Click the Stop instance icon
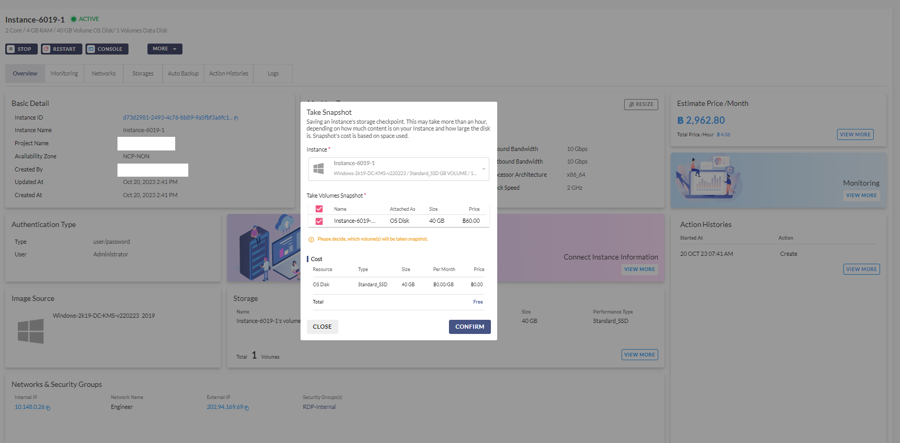 12,49
